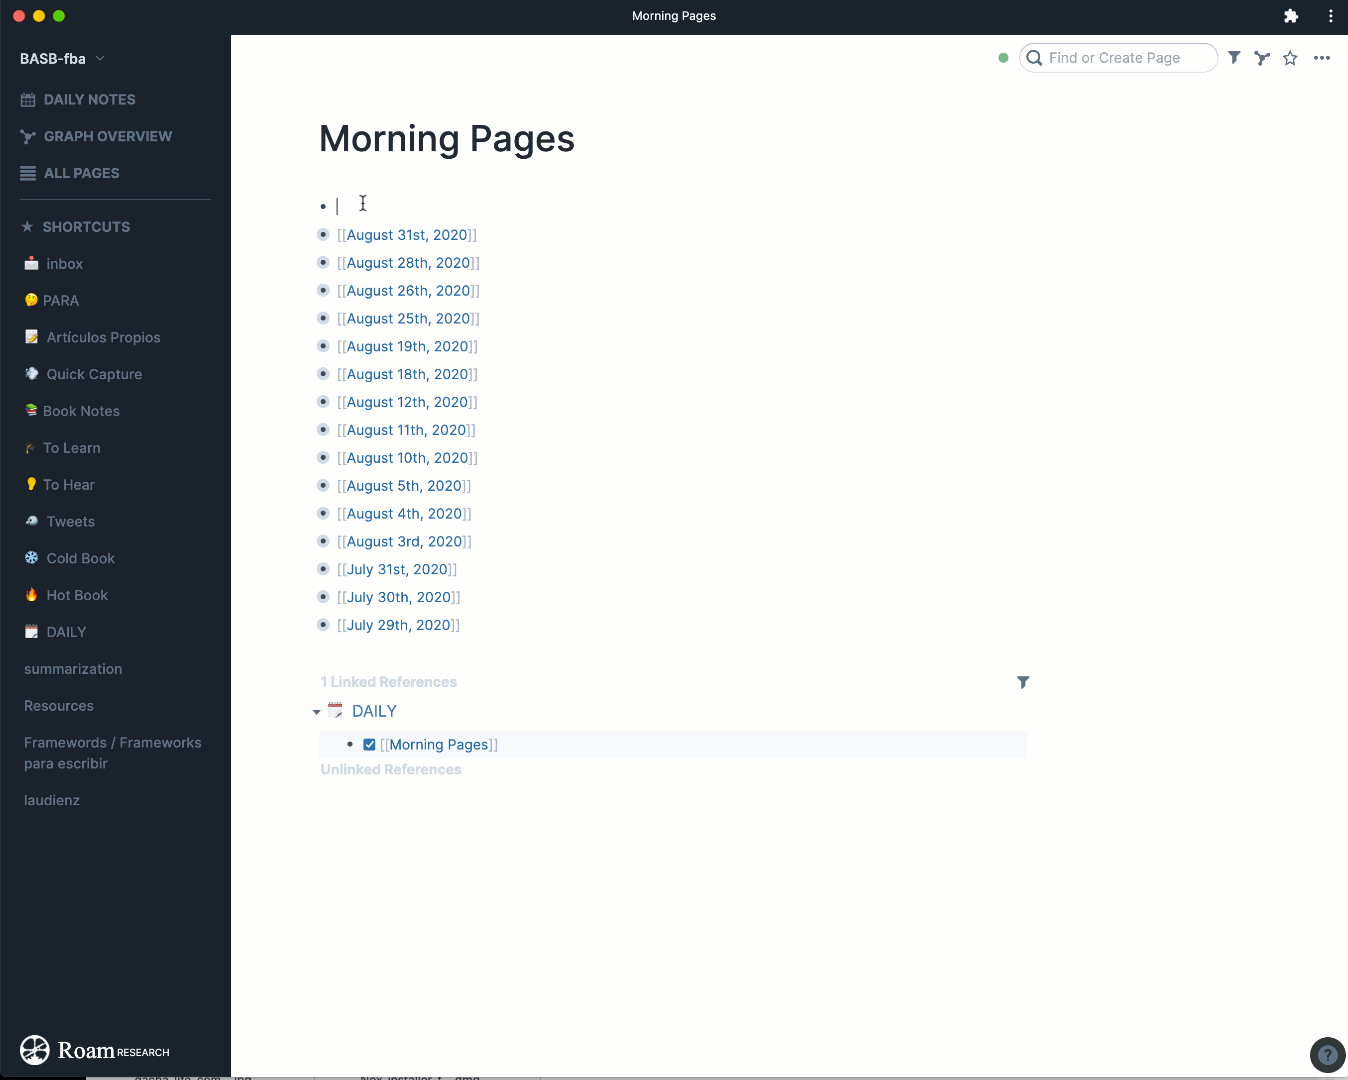Click the inbox emoji icon
The height and width of the screenshot is (1080, 1348).
(31, 264)
